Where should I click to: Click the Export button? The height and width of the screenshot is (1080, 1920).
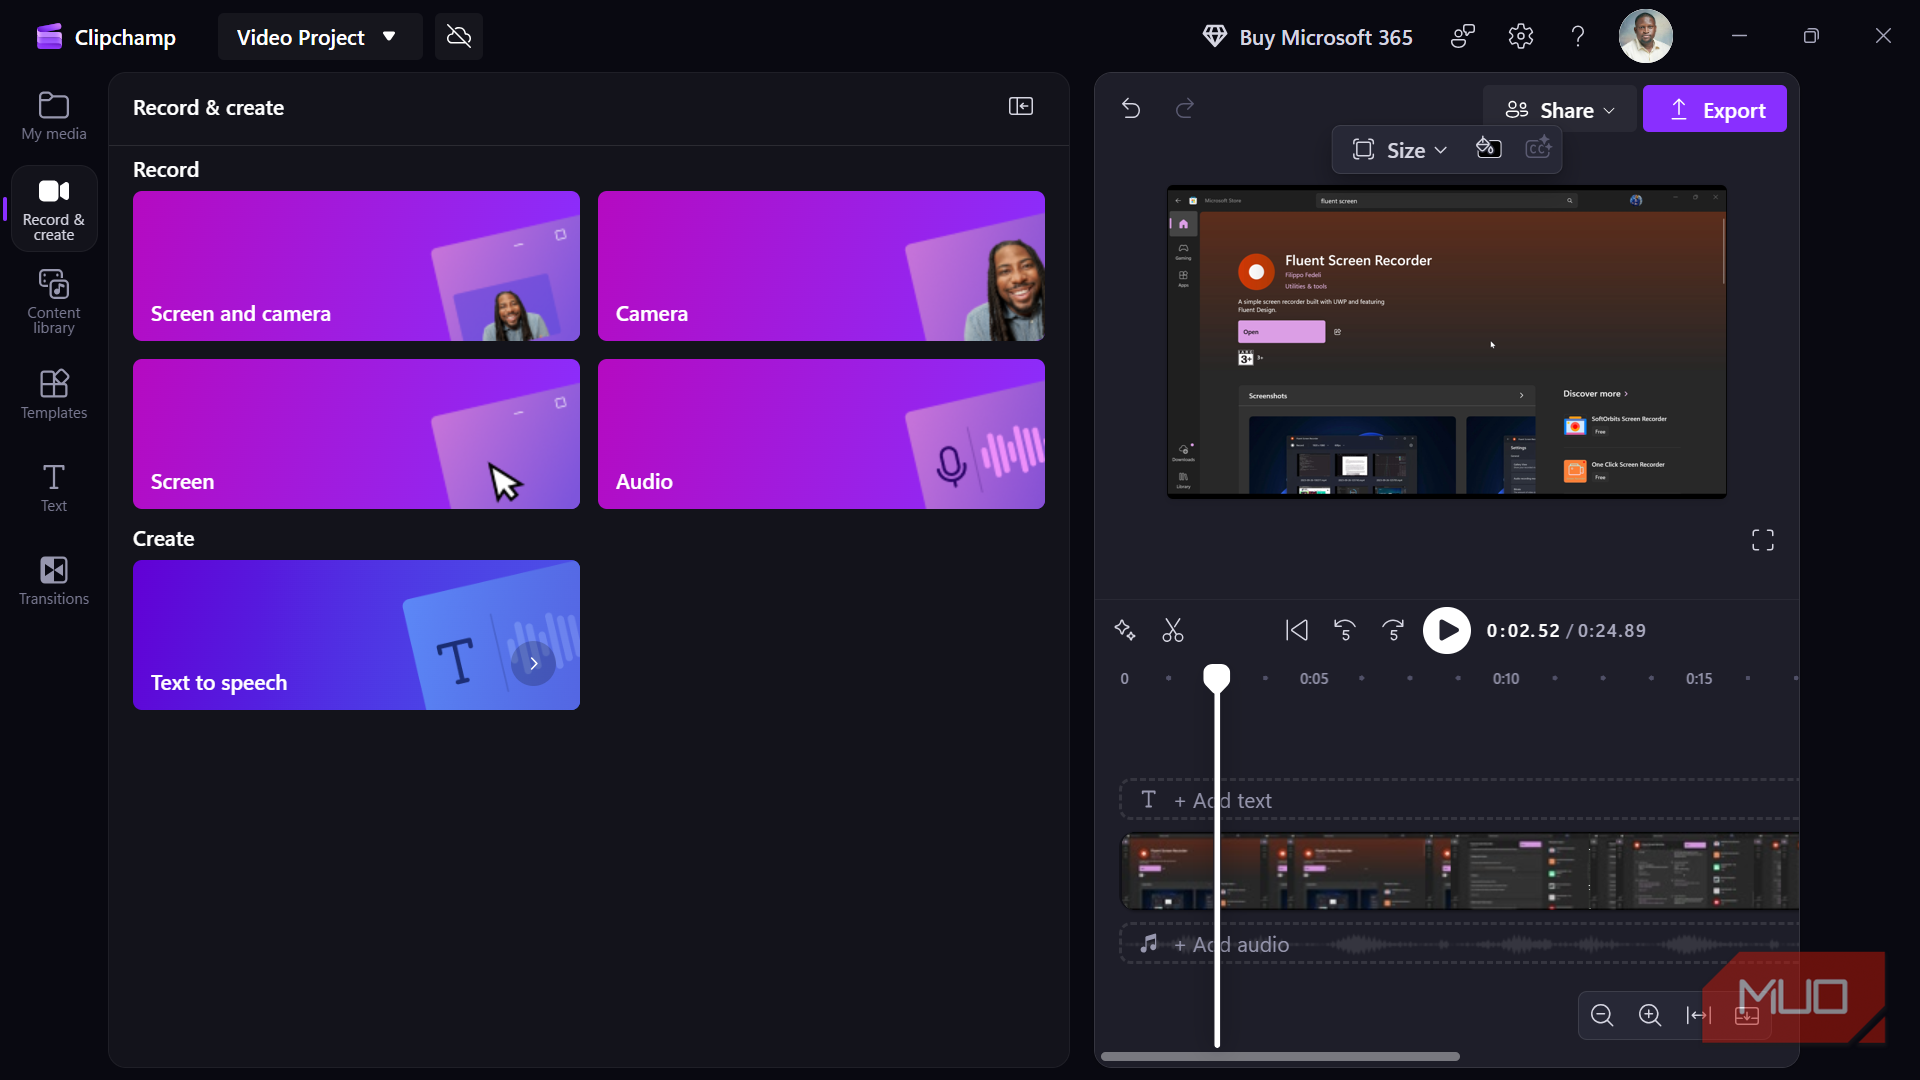click(x=1715, y=110)
